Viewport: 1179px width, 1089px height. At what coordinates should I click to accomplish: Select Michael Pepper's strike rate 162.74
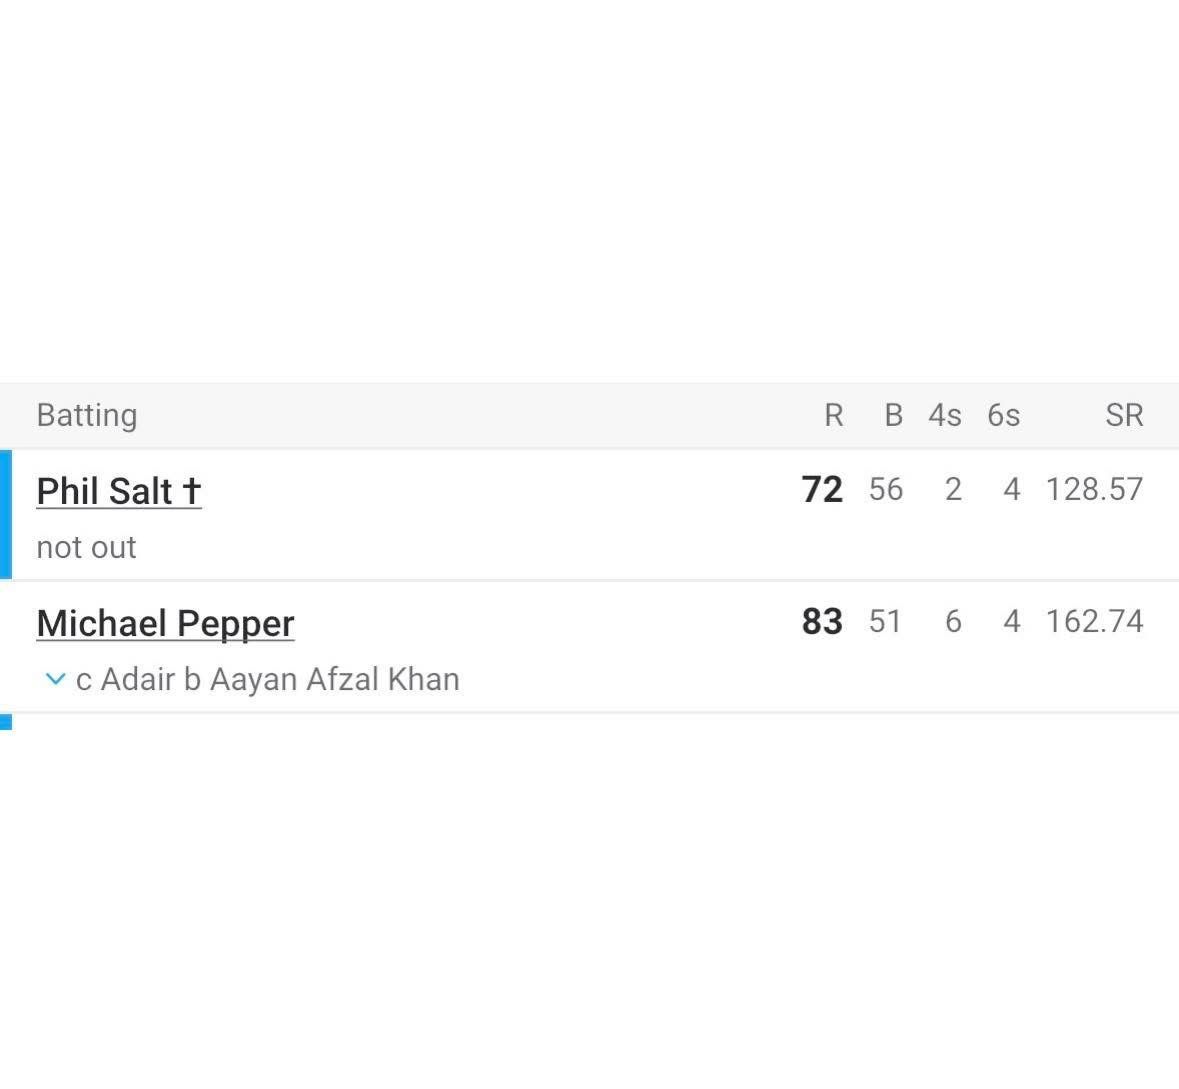point(1094,621)
